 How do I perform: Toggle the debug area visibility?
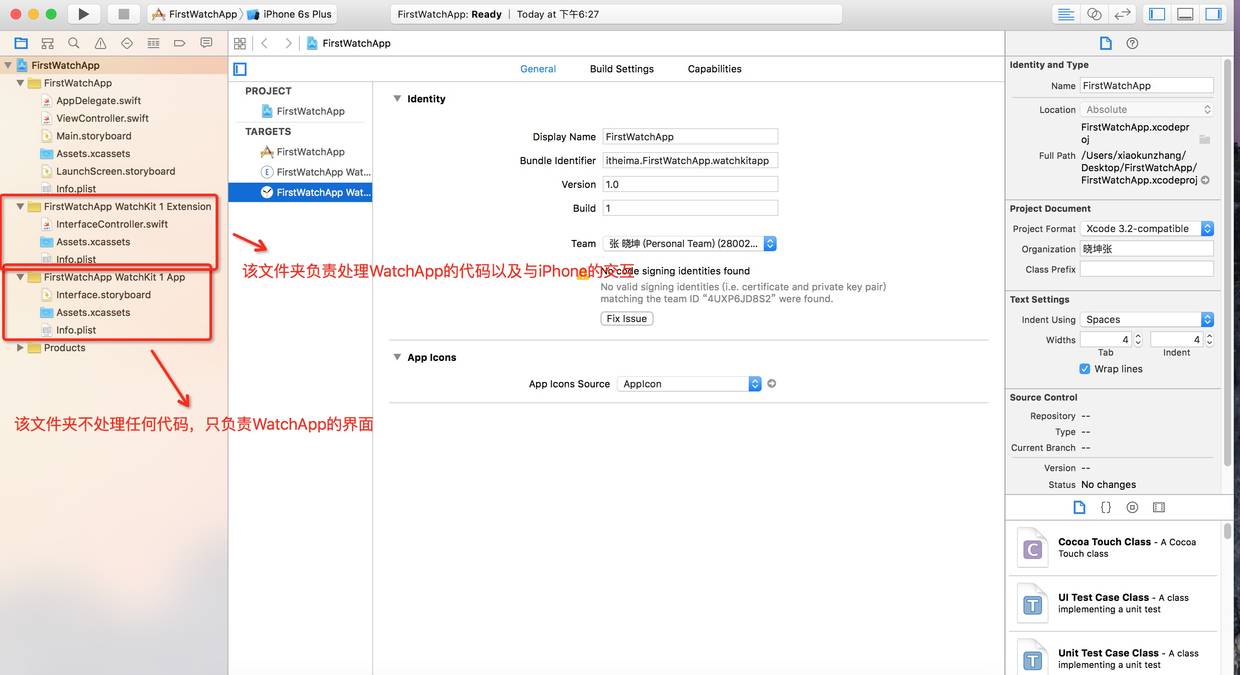tap(1185, 14)
